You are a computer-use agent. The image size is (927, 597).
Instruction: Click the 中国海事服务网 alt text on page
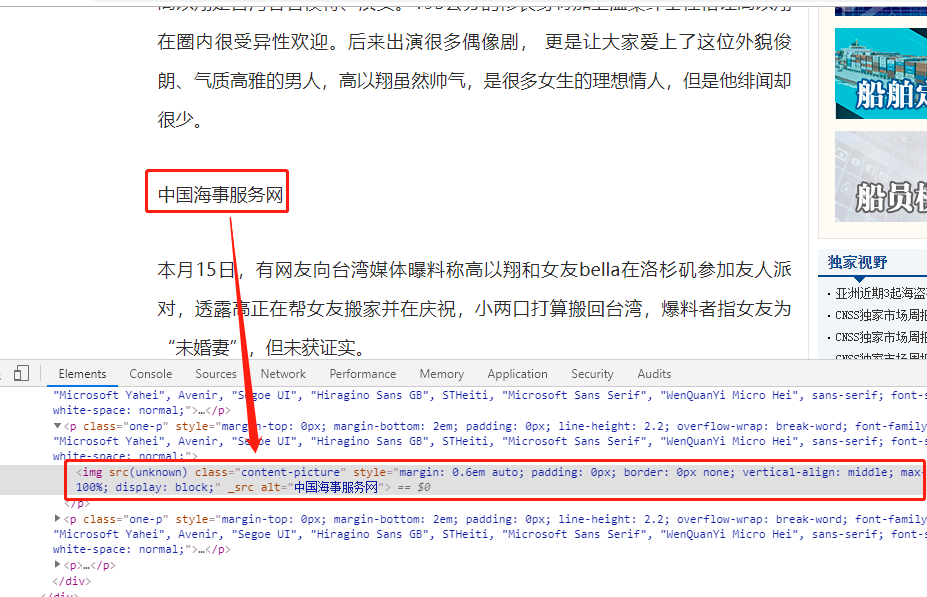tap(220, 194)
